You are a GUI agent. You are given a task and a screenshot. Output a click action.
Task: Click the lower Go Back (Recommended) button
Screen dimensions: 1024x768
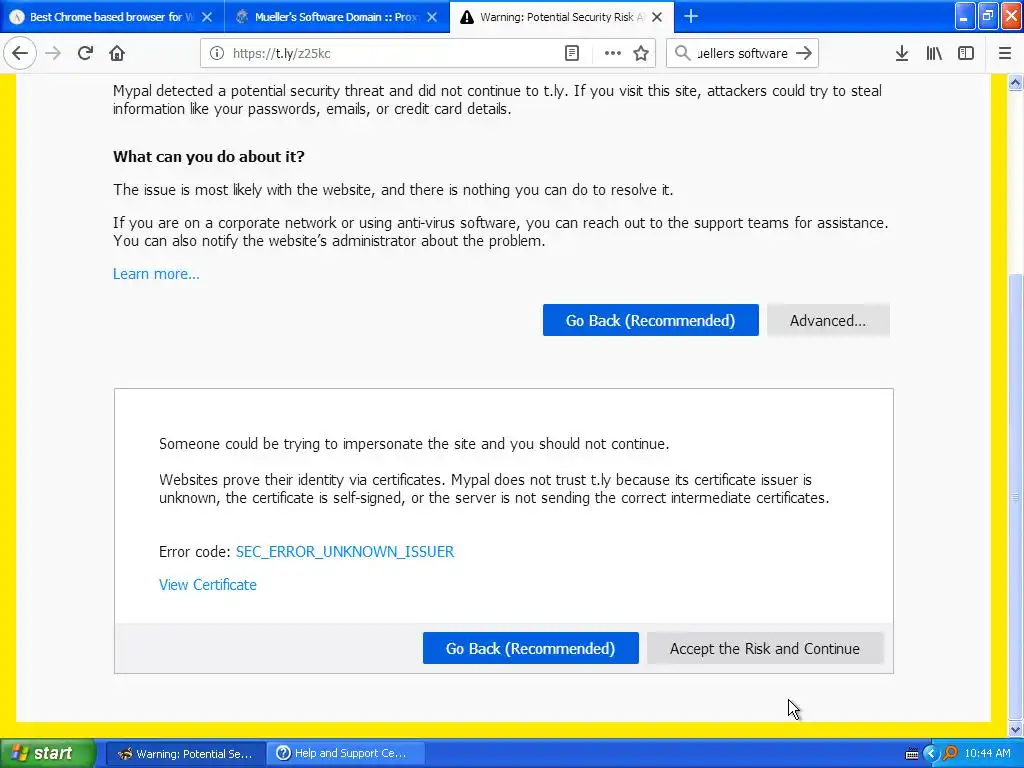tap(530, 648)
